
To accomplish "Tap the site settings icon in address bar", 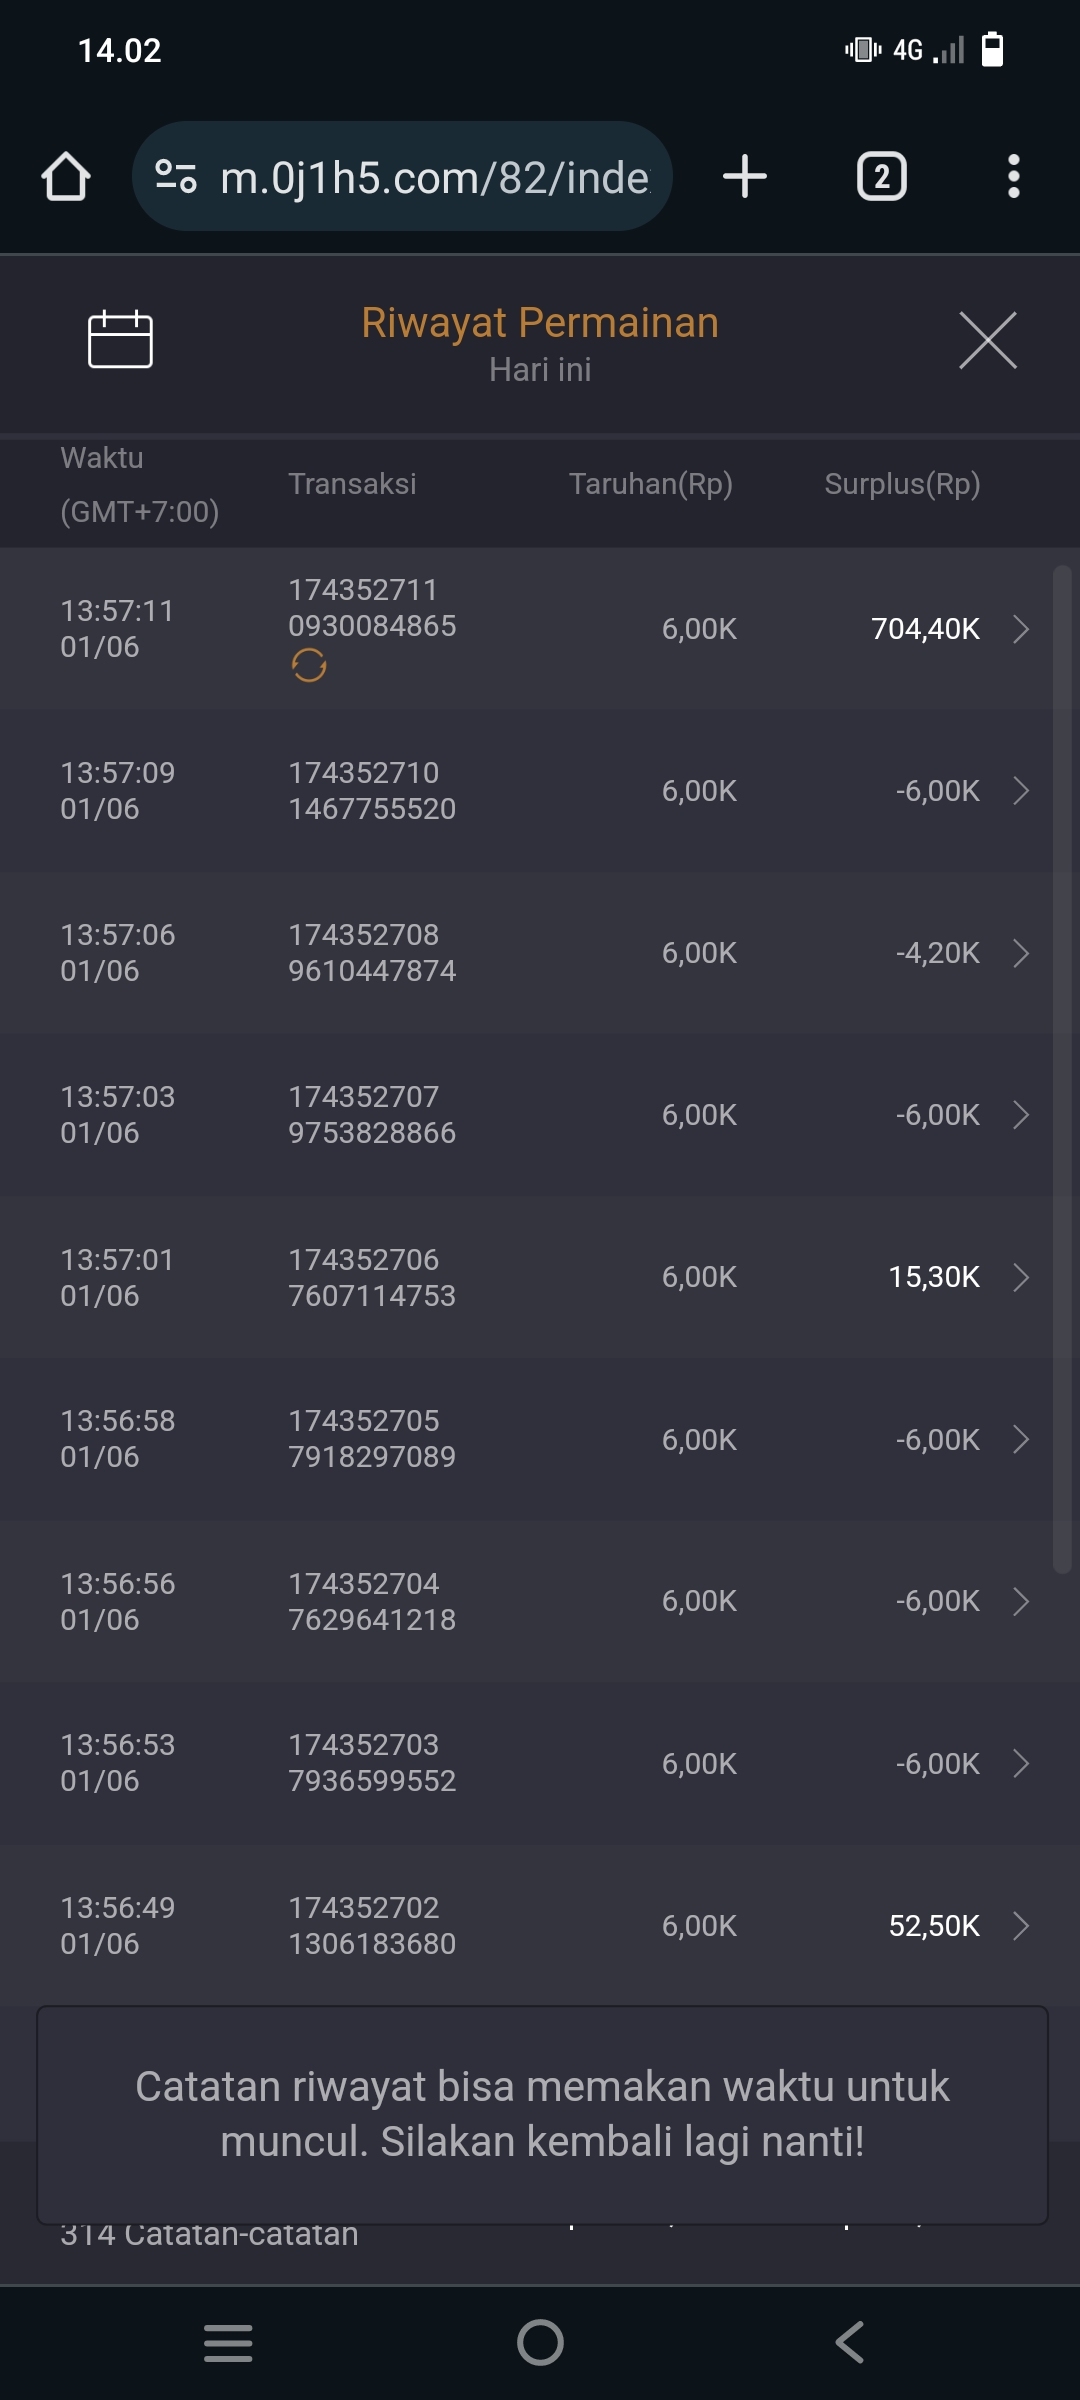I will (176, 177).
